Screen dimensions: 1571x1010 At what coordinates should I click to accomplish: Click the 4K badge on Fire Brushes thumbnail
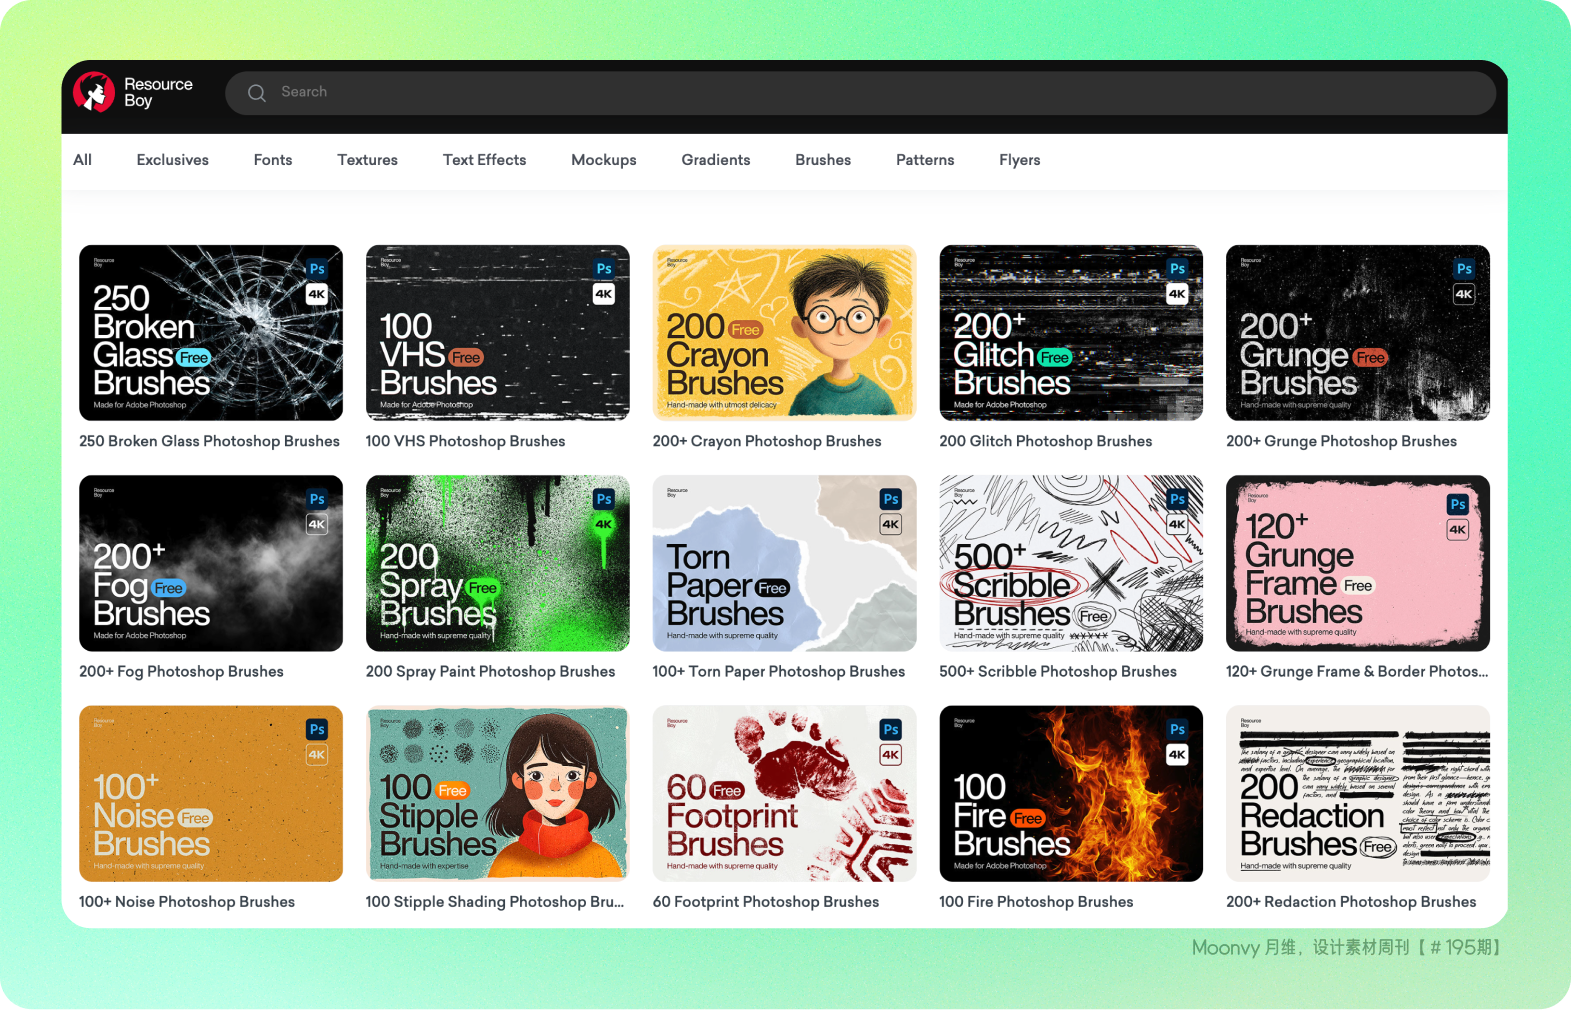(x=1177, y=755)
